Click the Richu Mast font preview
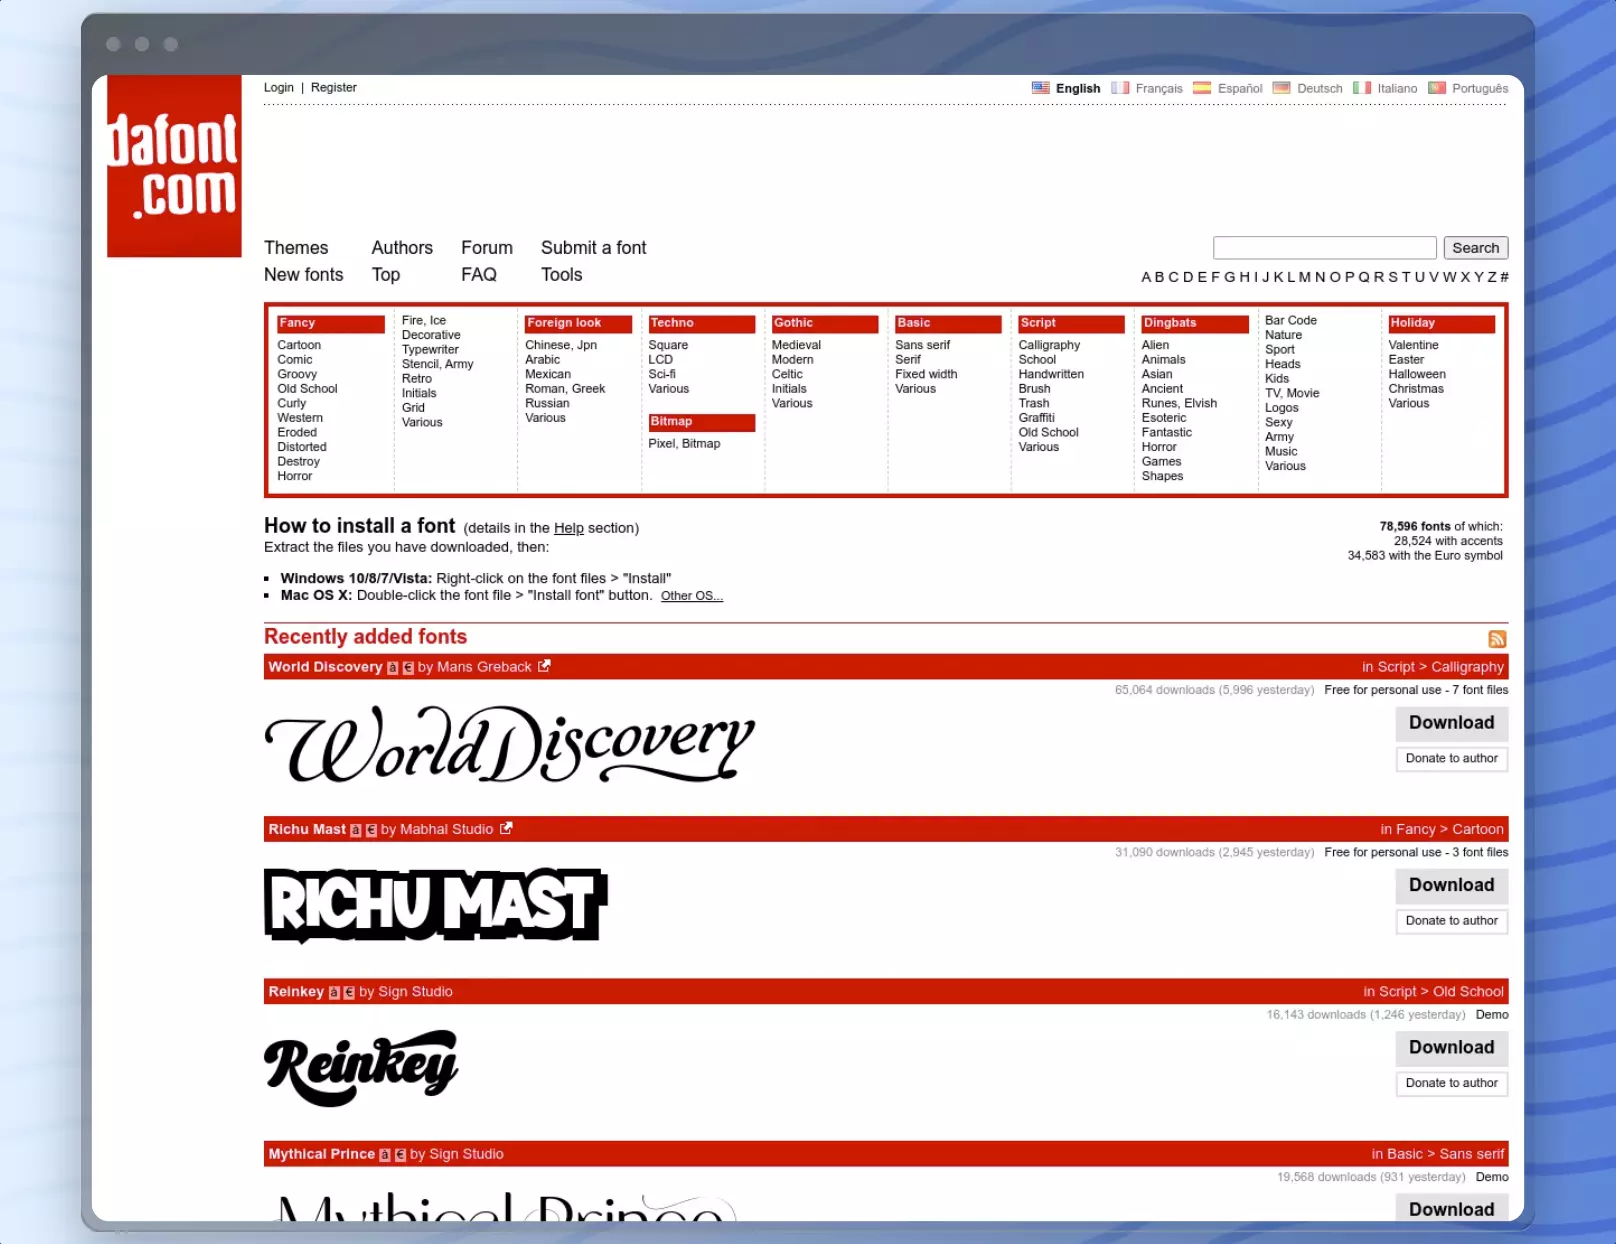Image resolution: width=1616 pixels, height=1244 pixels. 436,905
